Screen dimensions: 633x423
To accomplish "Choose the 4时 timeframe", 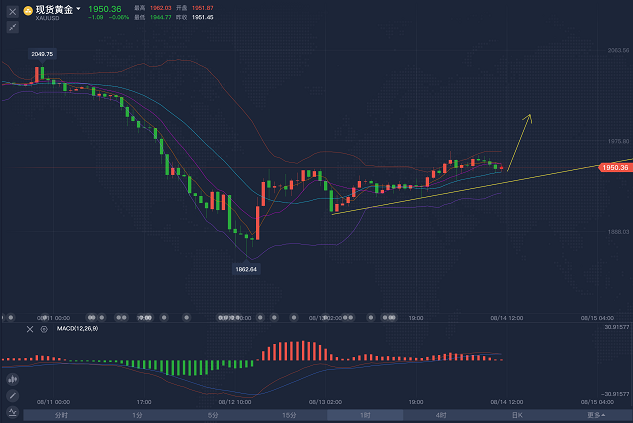I will [x=441, y=415].
